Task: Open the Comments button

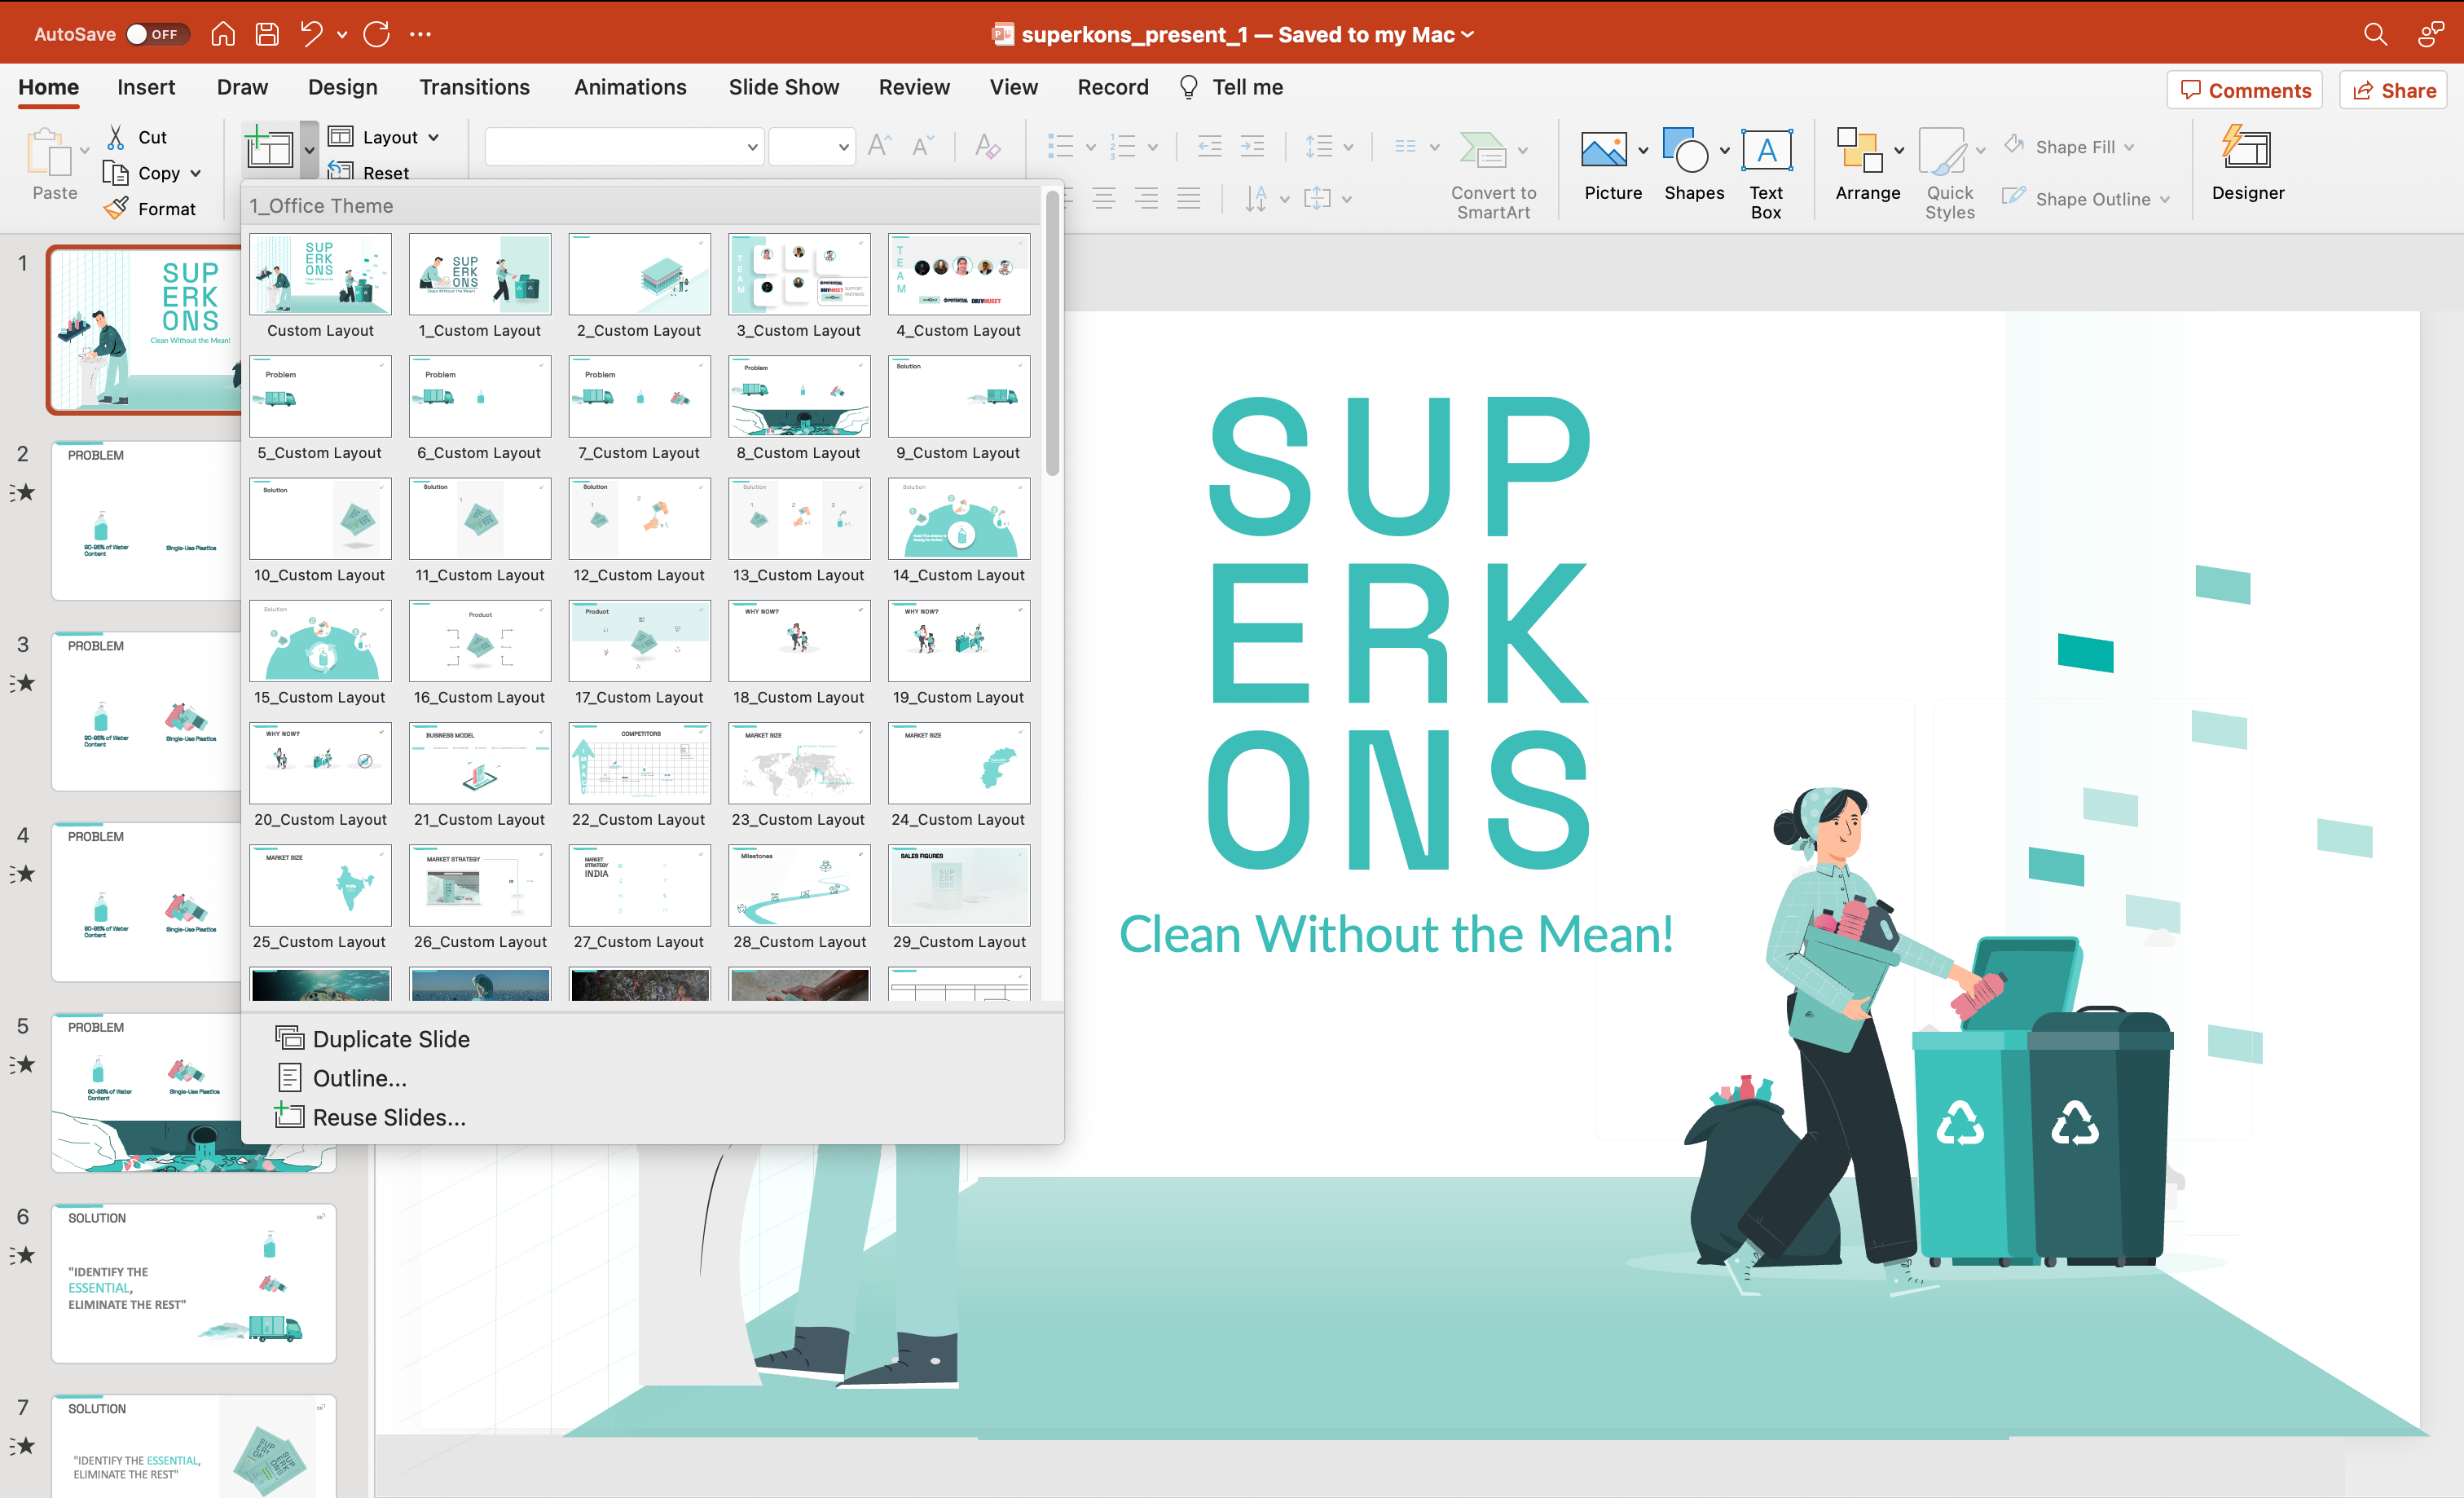Action: point(2245,90)
